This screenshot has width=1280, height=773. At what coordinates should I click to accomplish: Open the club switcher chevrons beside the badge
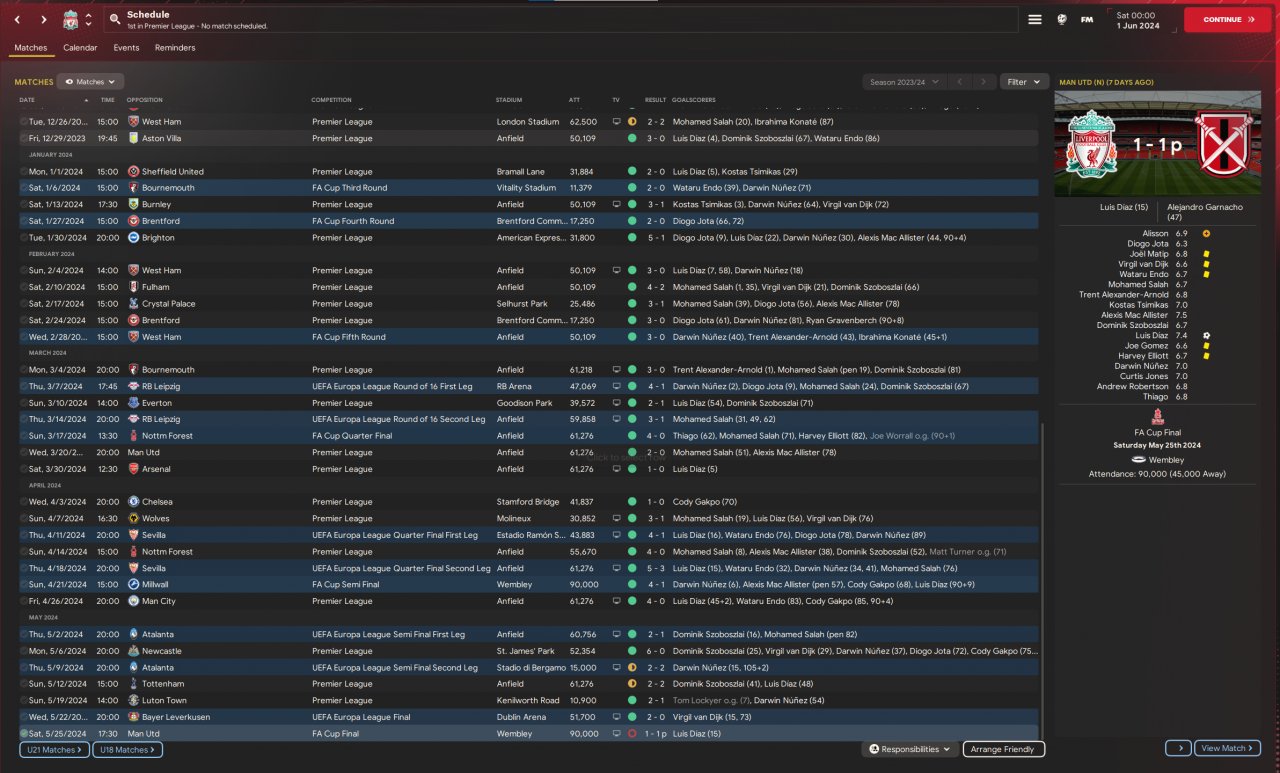(88, 19)
